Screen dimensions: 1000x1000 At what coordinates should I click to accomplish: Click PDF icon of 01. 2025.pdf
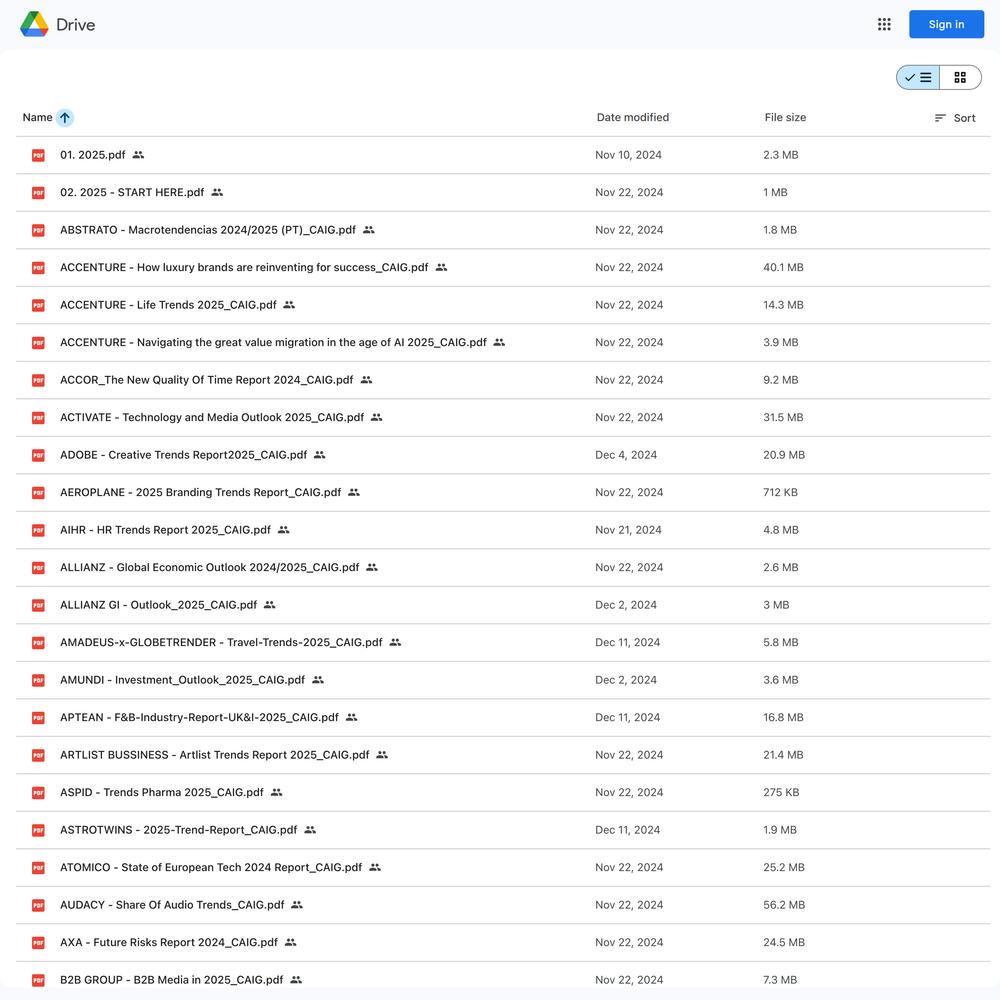point(38,155)
